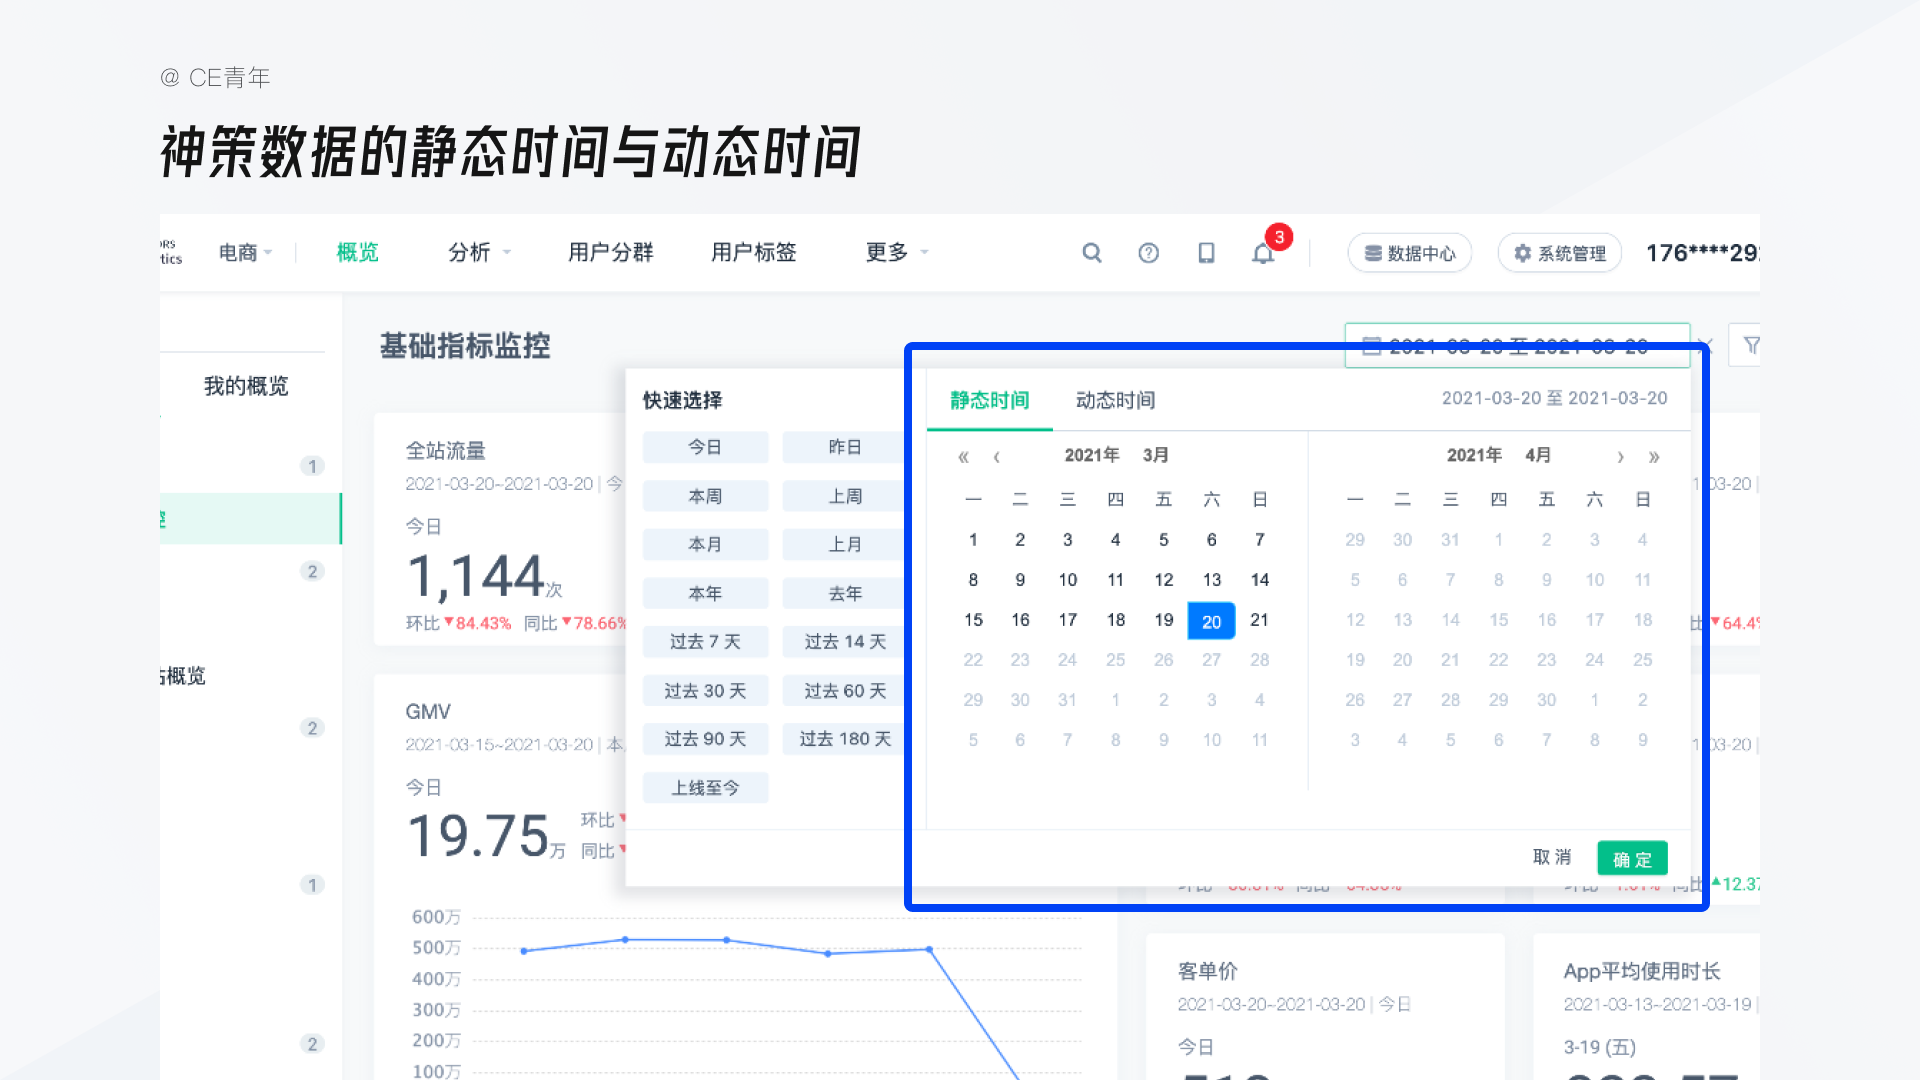Click the date range input field
Screen dimensions: 1920x1080
pos(1517,346)
